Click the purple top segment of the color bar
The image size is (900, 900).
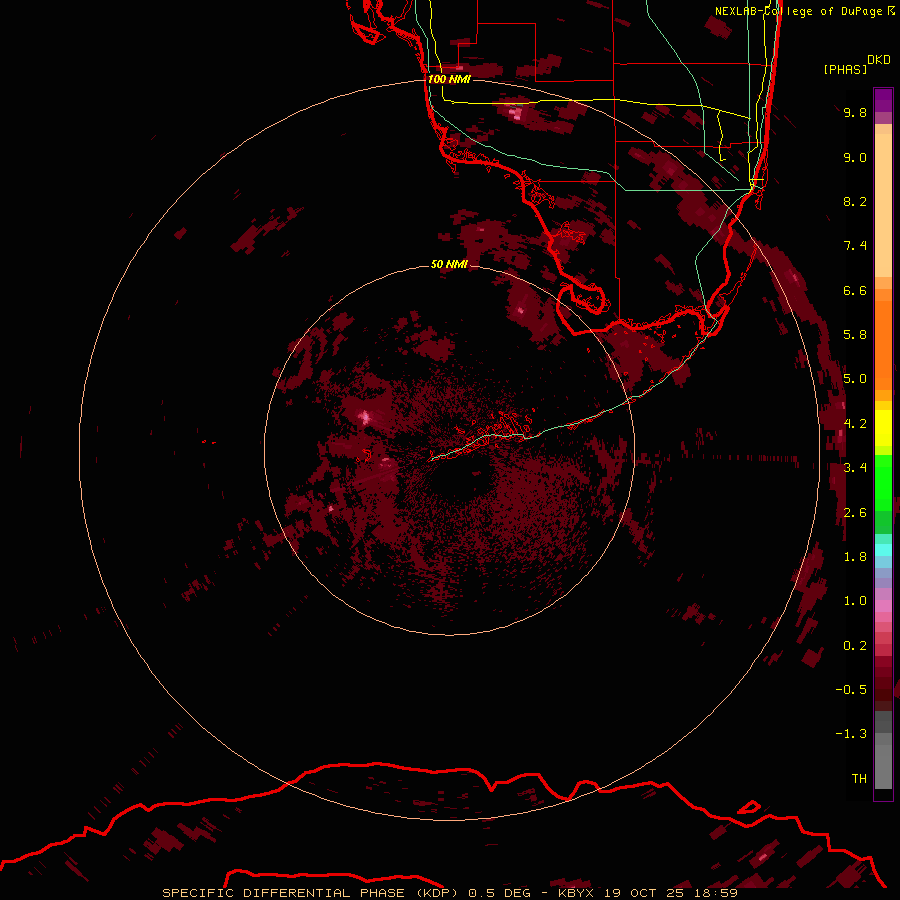(883, 100)
